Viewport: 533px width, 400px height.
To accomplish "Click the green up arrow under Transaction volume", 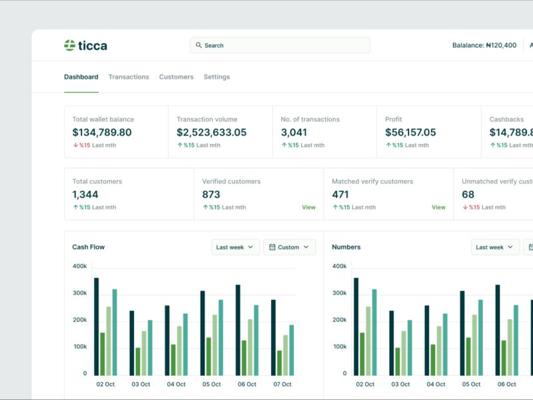I will coord(180,145).
